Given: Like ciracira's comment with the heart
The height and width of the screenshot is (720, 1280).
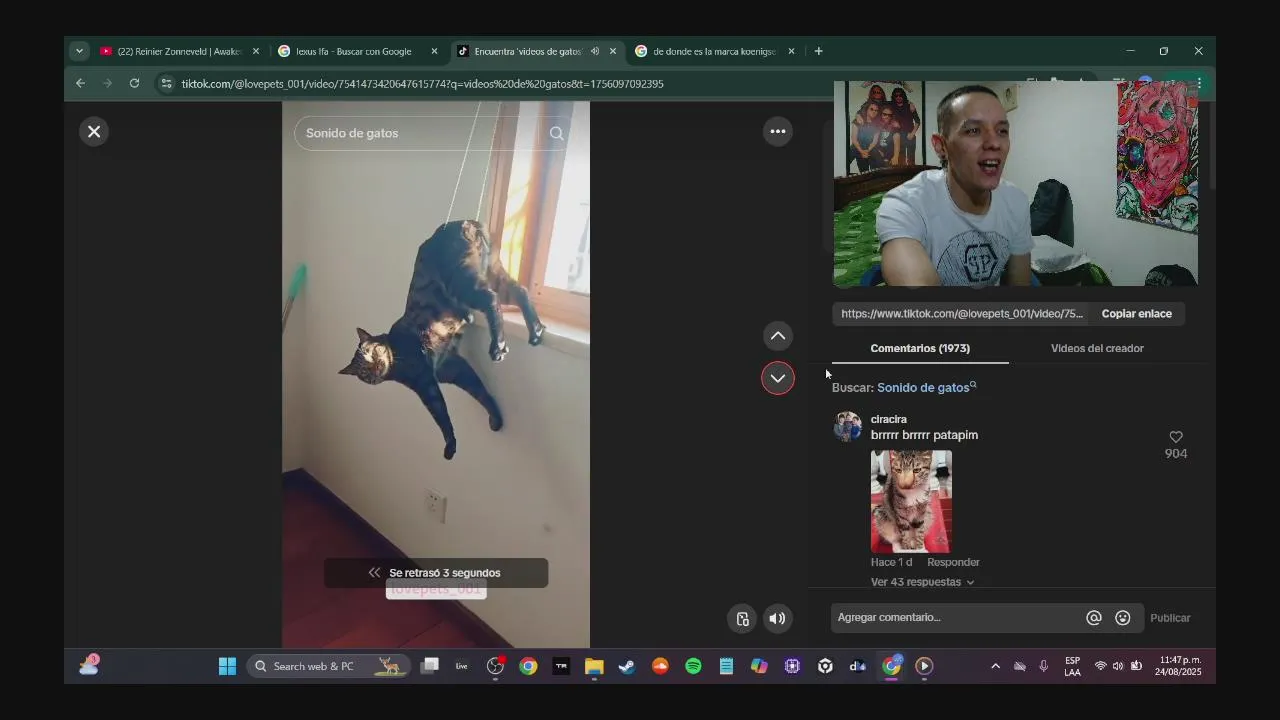Looking at the screenshot, I should [1176, 437].
